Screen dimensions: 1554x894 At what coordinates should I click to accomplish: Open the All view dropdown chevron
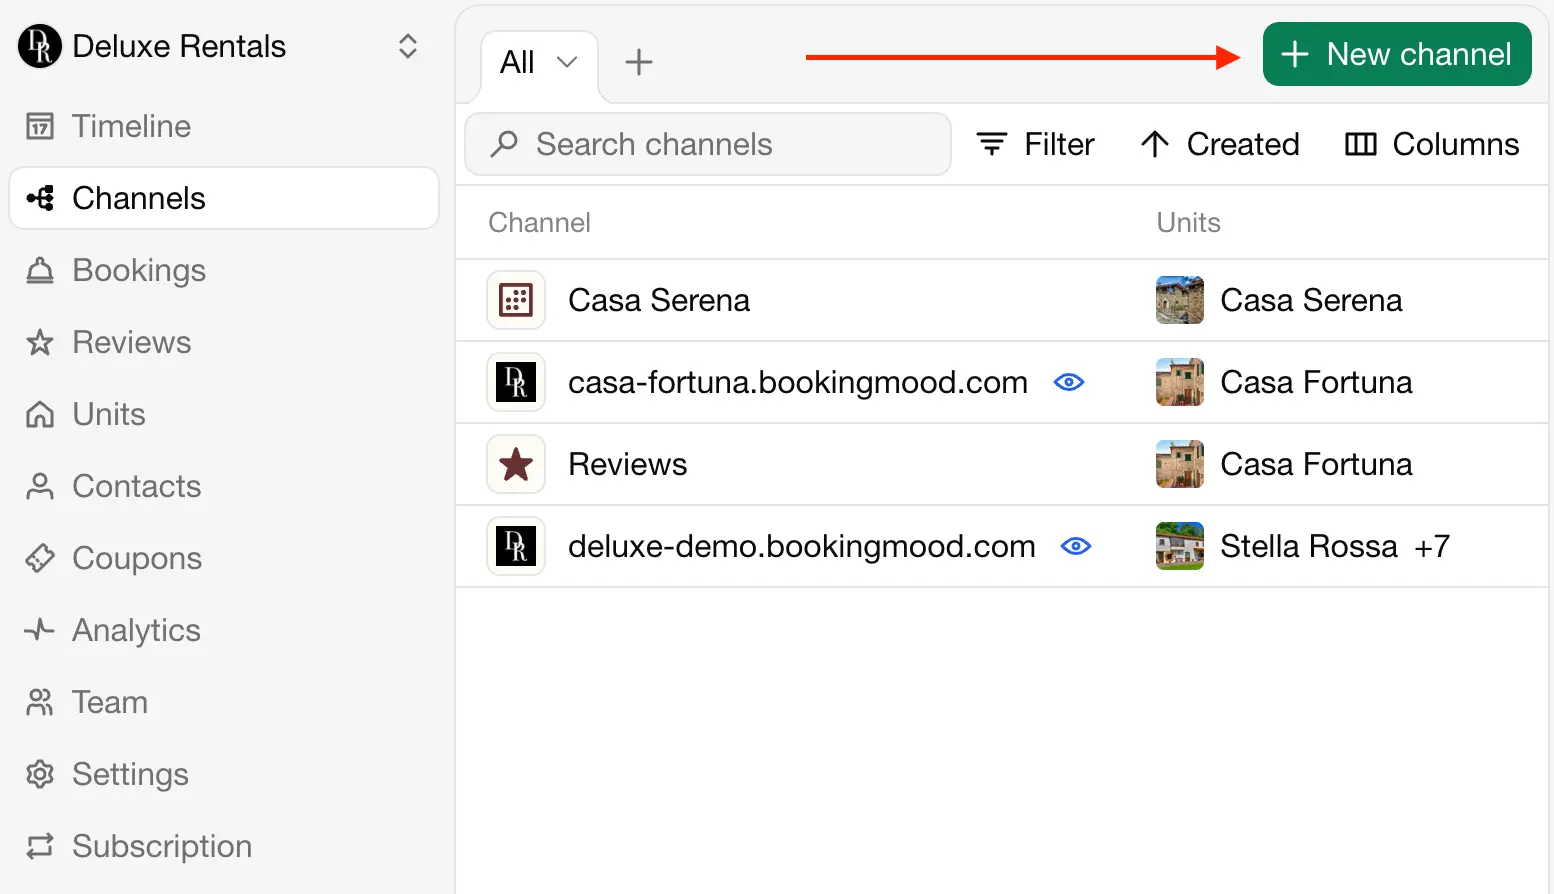tap(567, 62)
